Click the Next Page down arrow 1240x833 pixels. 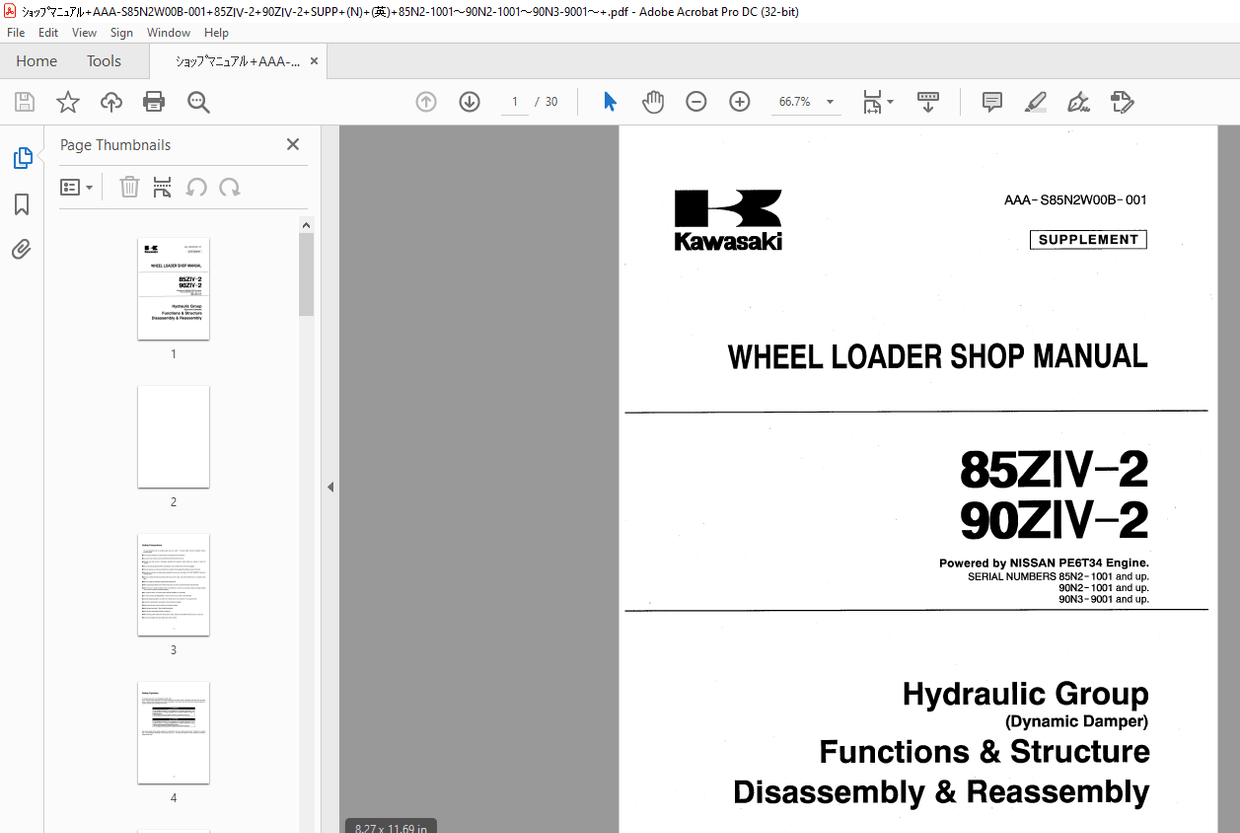(469, 101)
